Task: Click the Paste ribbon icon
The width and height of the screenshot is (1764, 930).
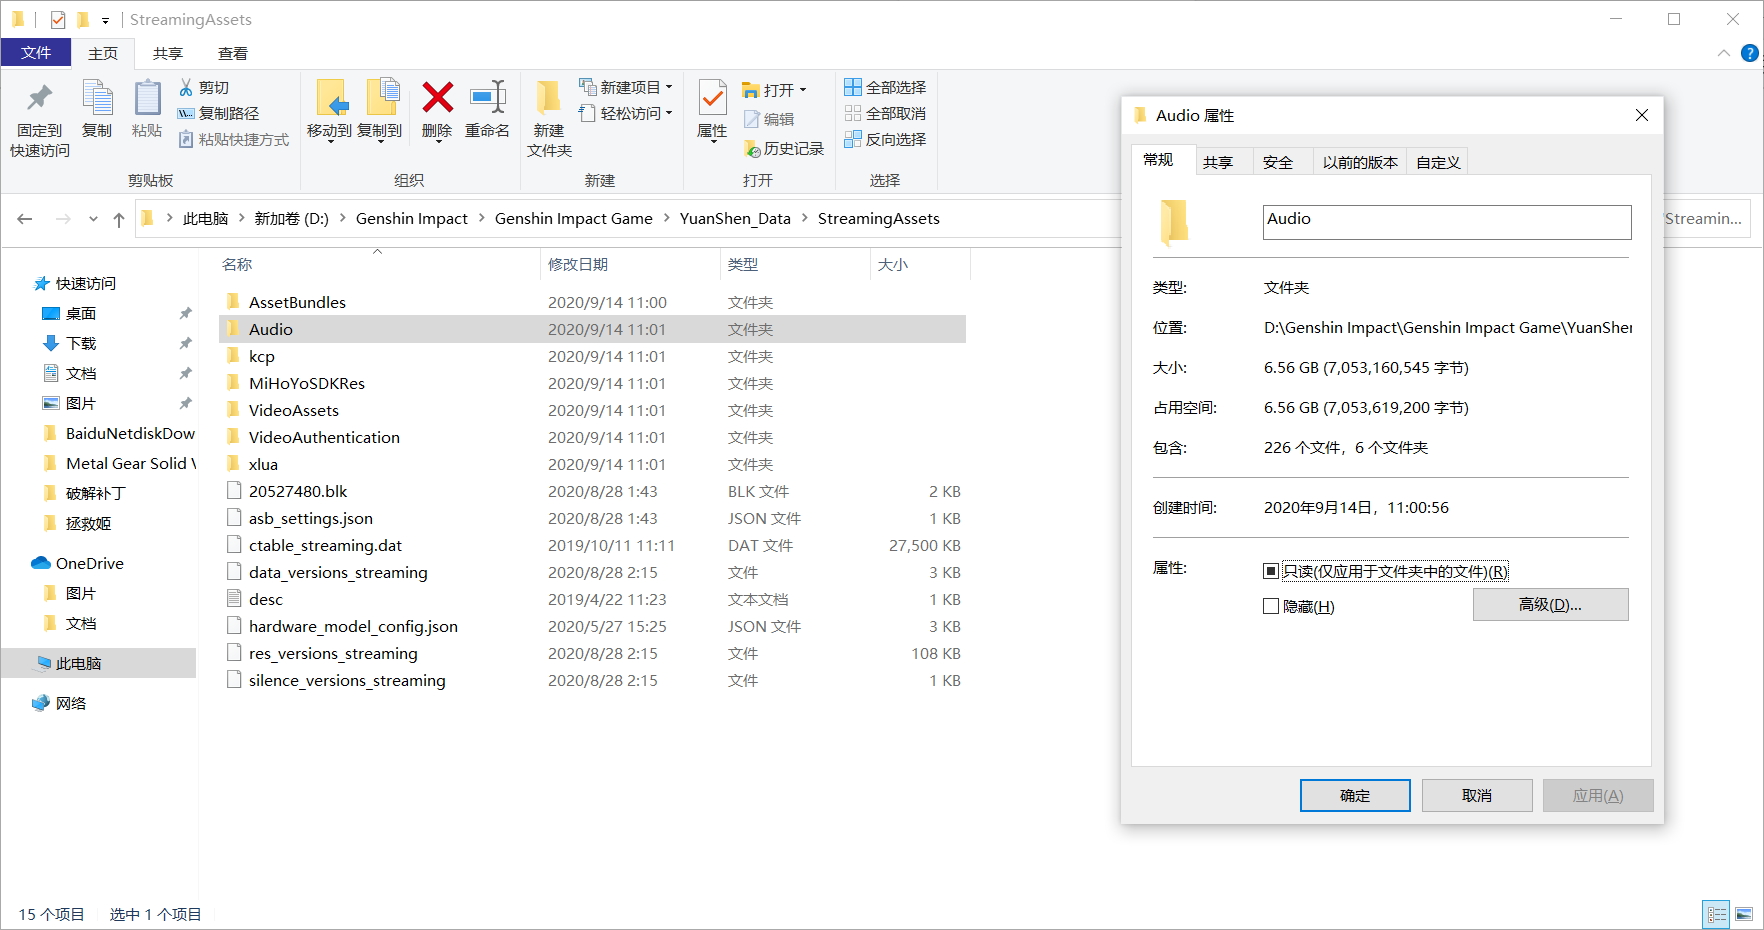Action: pos(147,109)
